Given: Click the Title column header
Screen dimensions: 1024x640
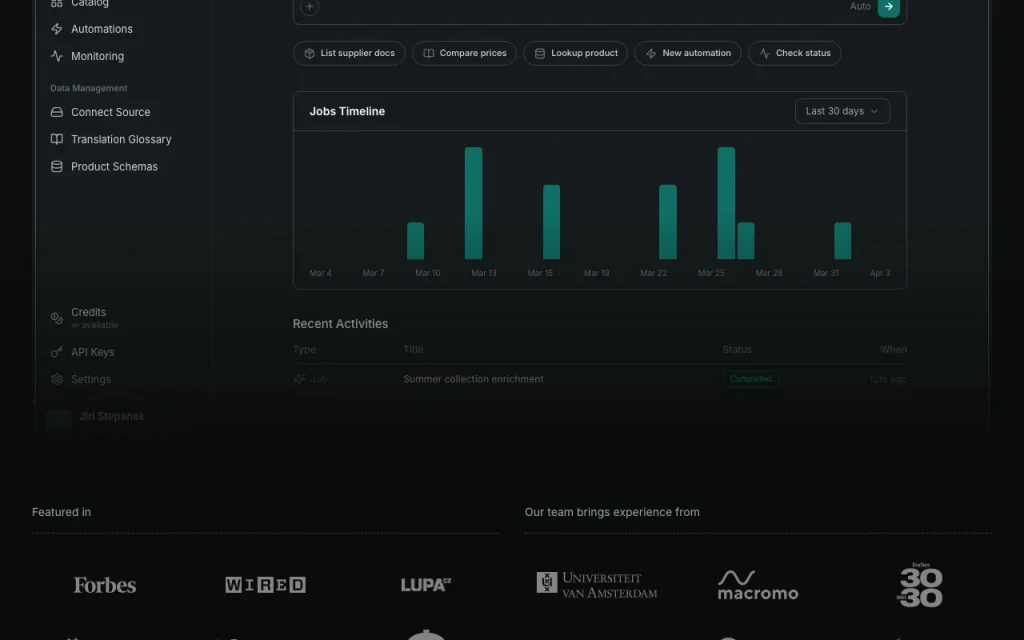Looking at the screenshot, I should pos(413,349).
